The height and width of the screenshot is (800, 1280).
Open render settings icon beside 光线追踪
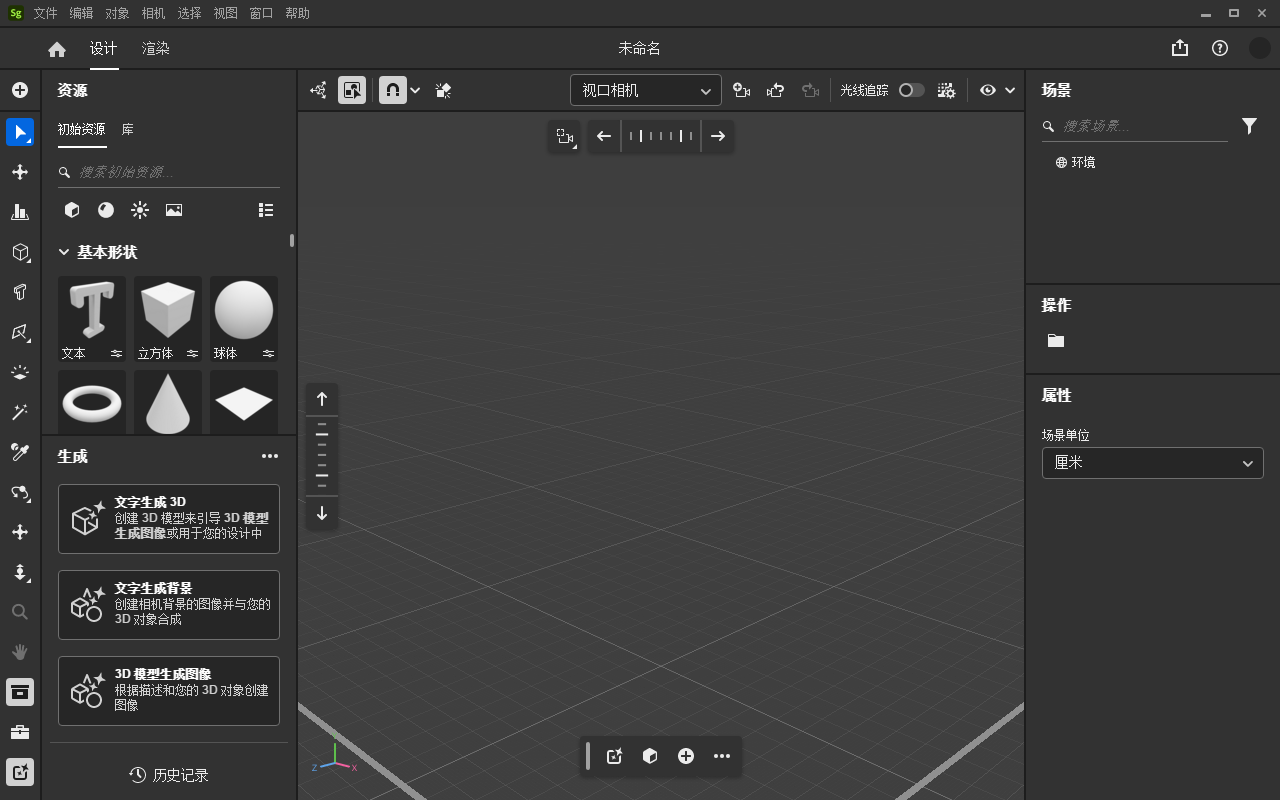coord(946,90)
